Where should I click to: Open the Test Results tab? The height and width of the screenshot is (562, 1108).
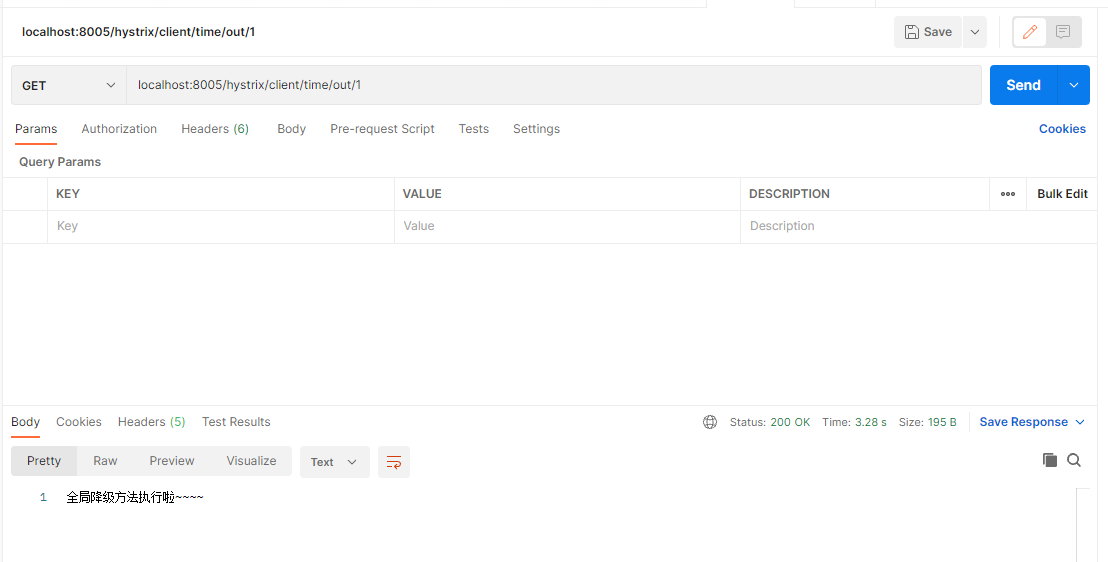236,422
